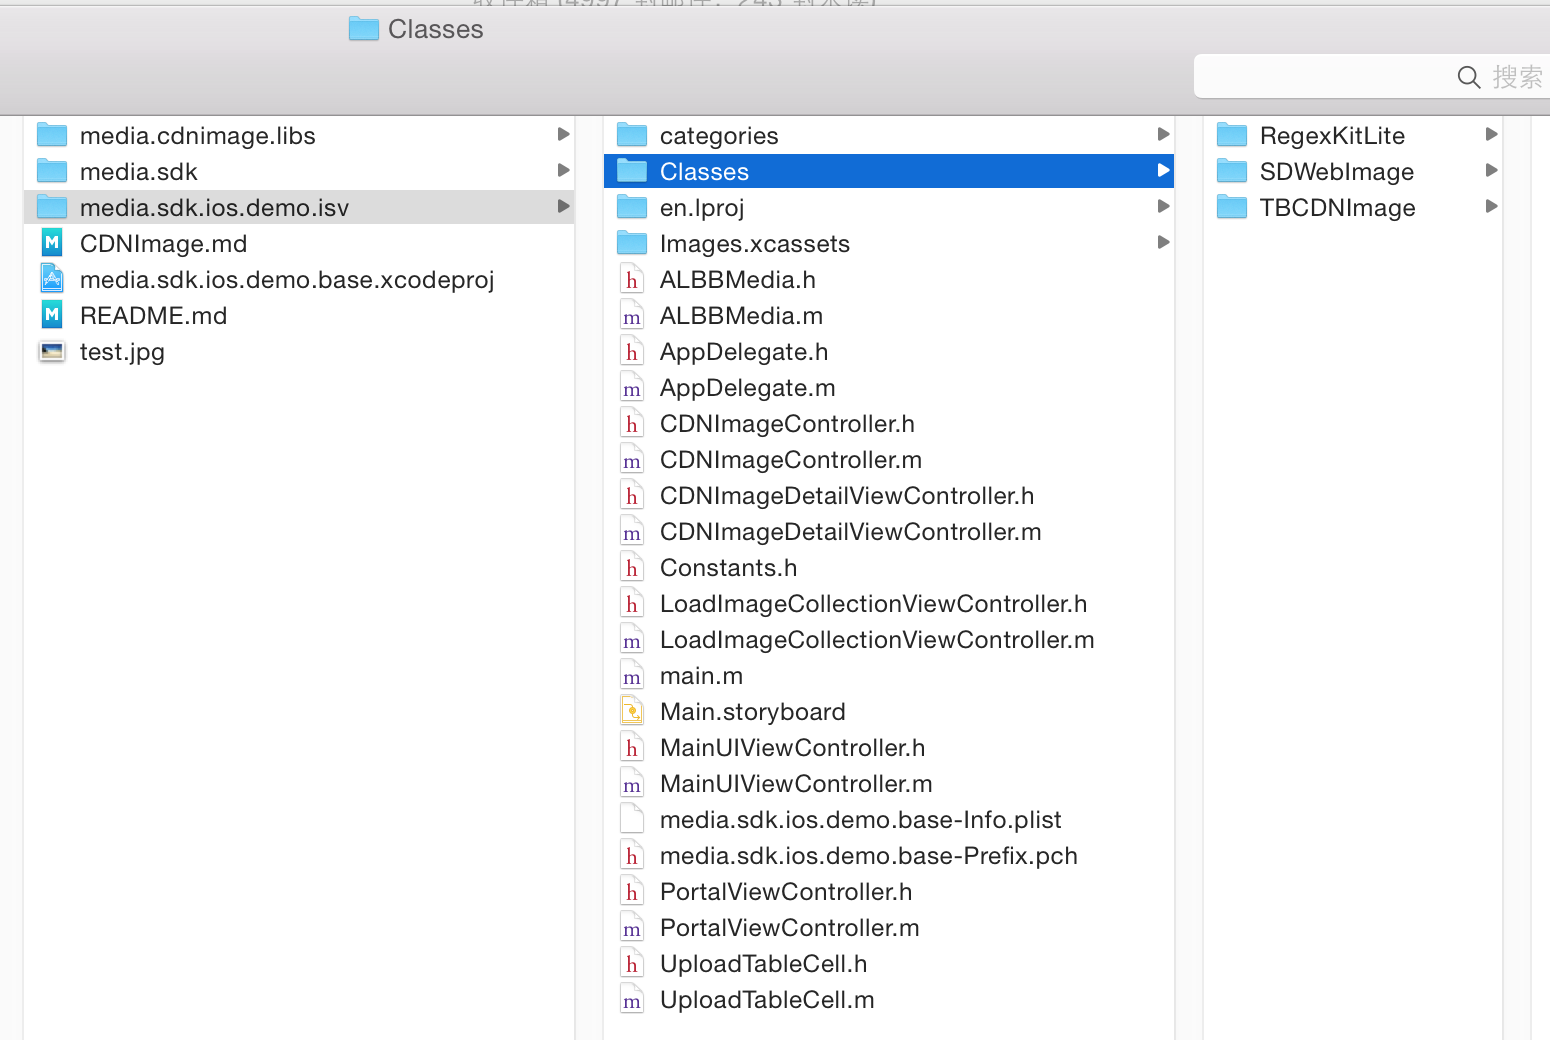Expand the RegexKitLite folder arrow

(x=1491, y=135)
